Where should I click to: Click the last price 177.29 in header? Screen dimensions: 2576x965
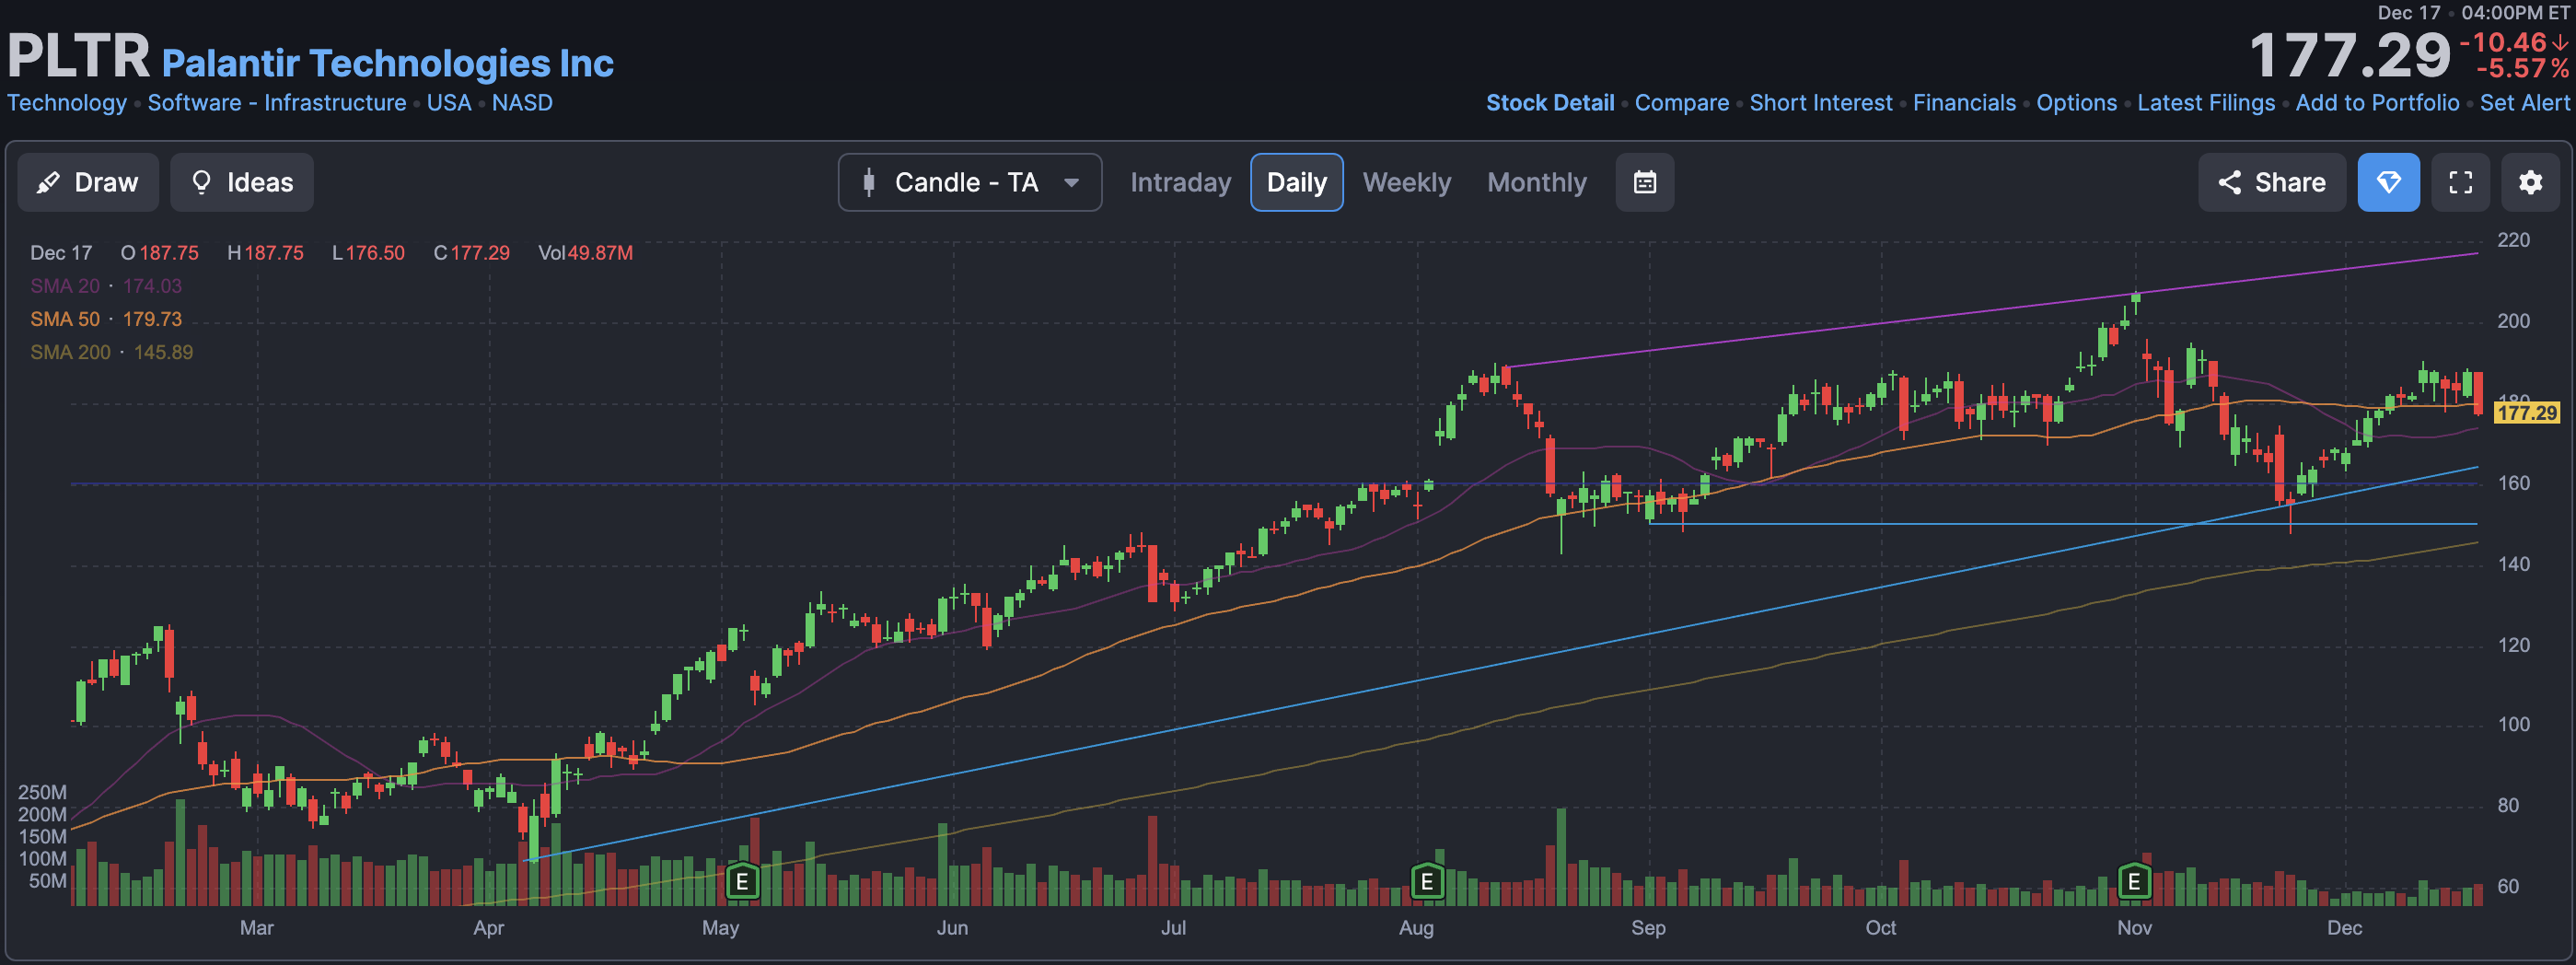point(2349,56)
